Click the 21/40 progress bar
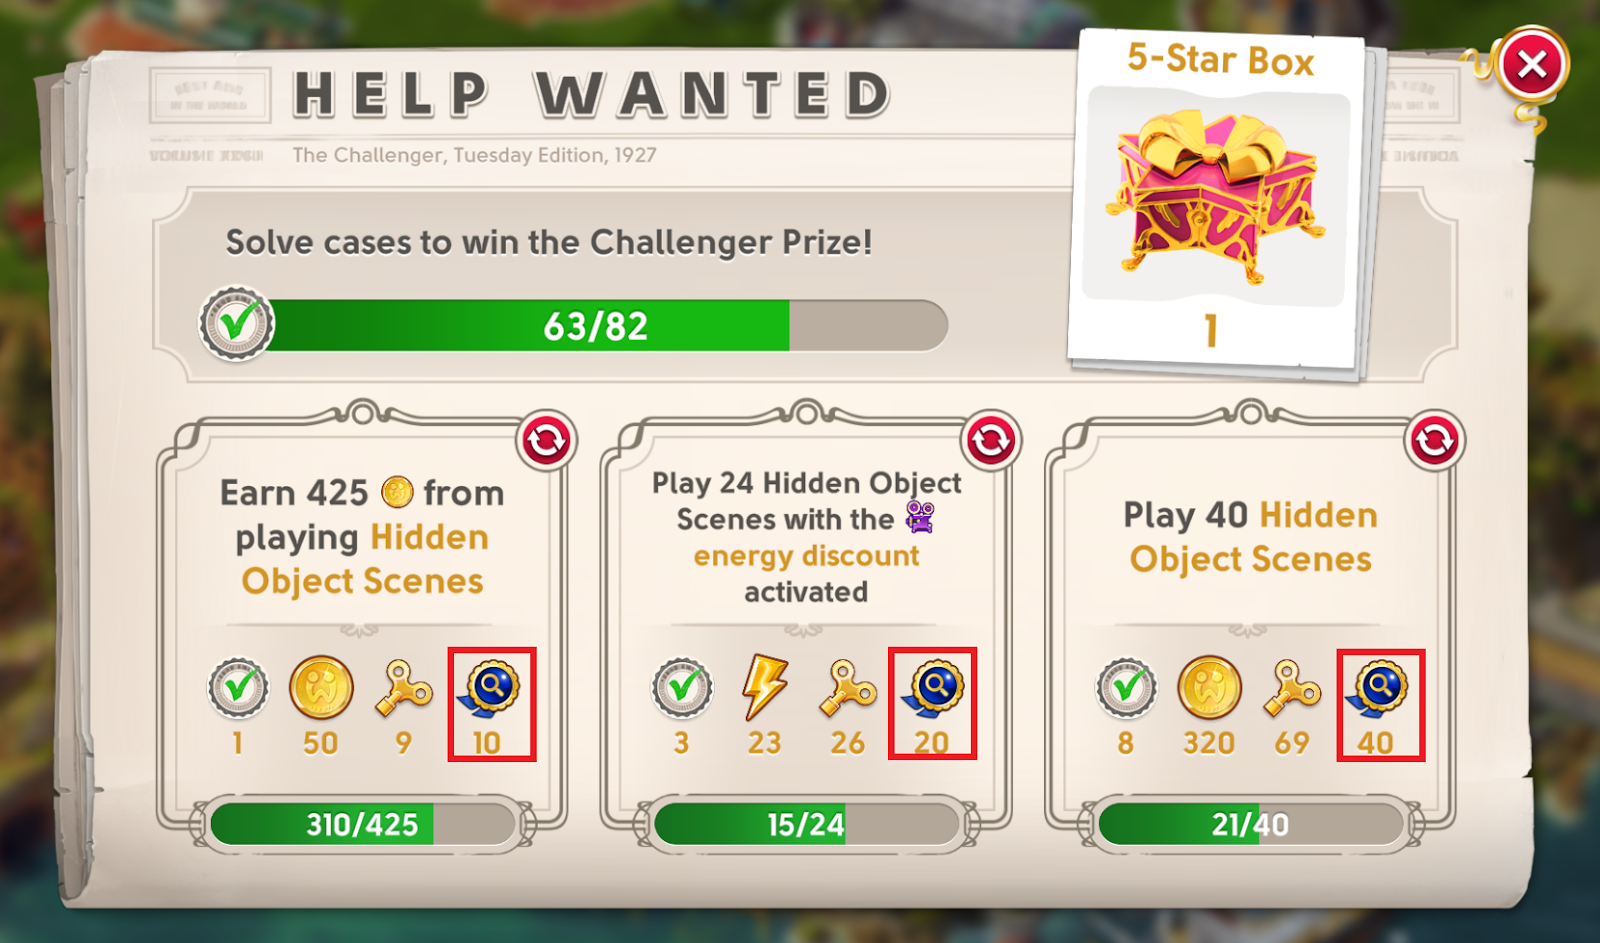Screen dimensions: 1600x943 coord(1250,825)
